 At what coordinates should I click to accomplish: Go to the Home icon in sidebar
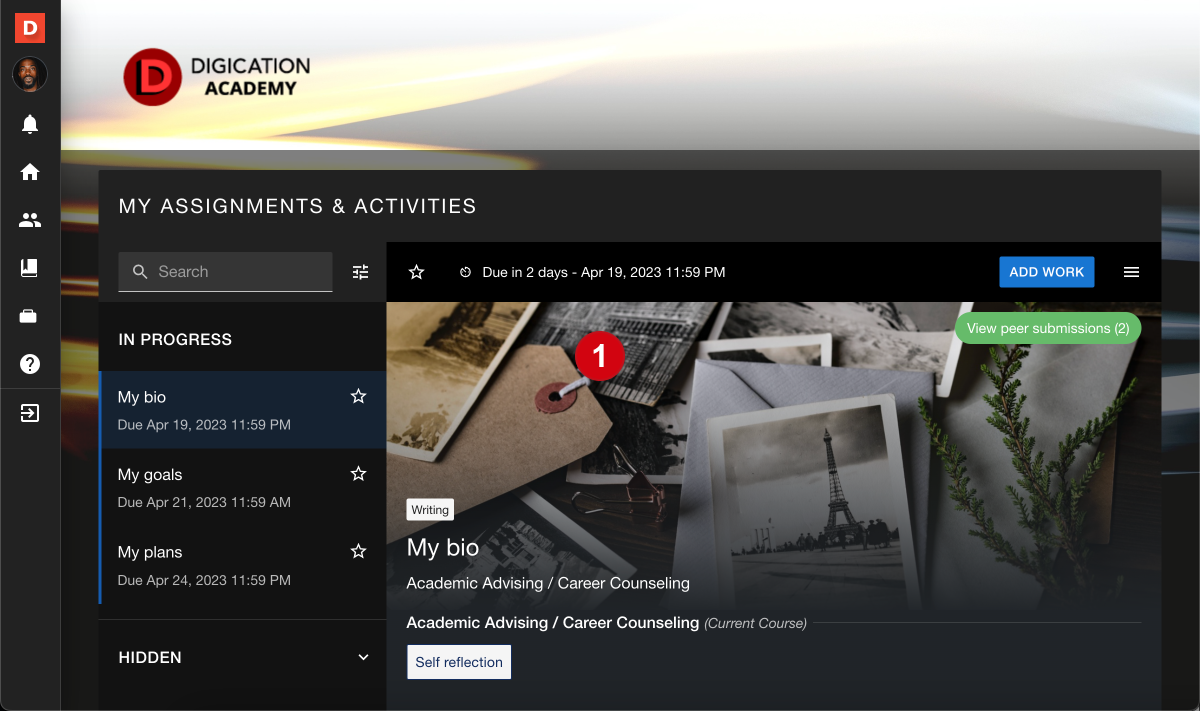(30, 172)
